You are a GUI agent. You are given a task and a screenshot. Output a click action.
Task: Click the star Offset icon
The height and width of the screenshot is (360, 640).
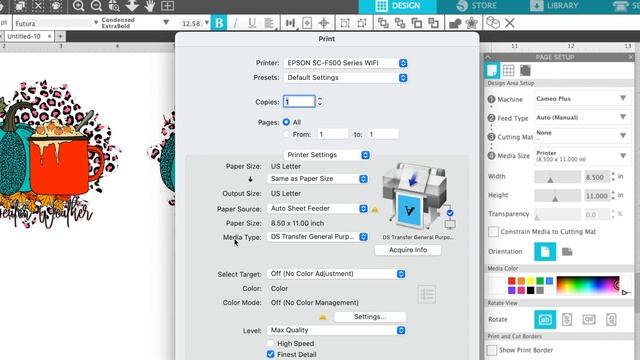[471, 23]
